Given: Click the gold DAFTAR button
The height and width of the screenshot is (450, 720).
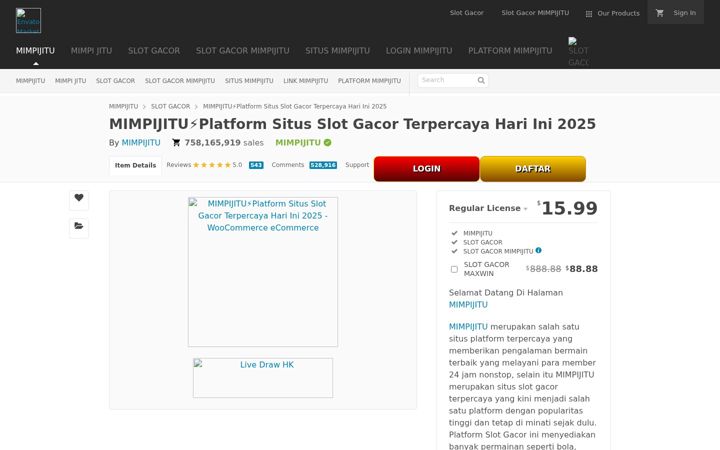Looking at the screenshot, I should point(533,169).
